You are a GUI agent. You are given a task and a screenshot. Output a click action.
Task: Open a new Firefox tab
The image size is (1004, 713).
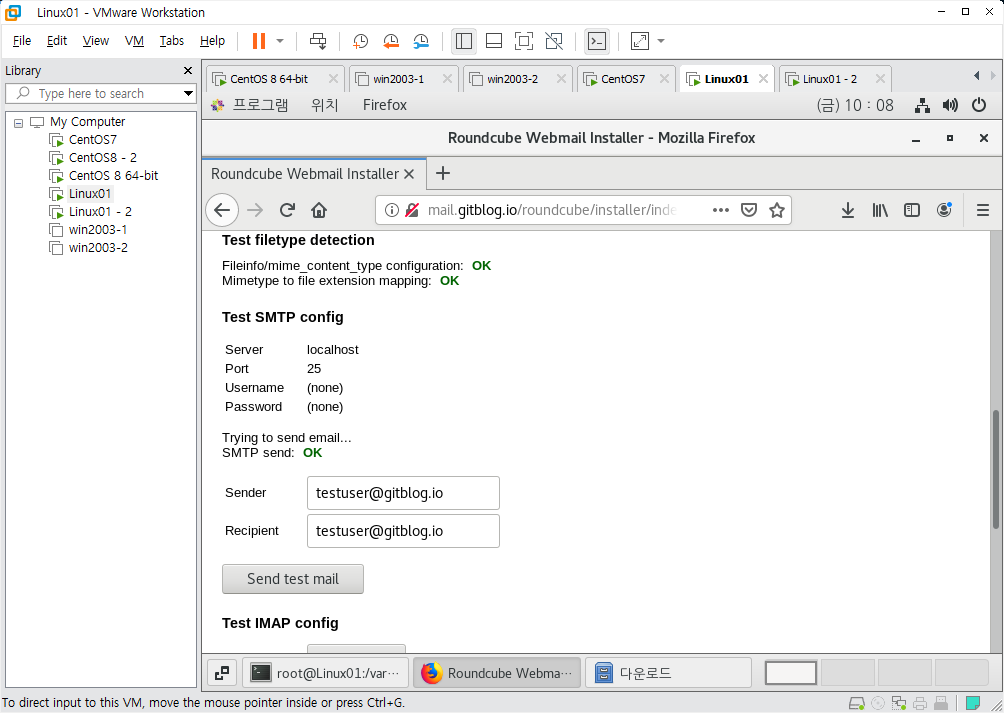(442, 173)
